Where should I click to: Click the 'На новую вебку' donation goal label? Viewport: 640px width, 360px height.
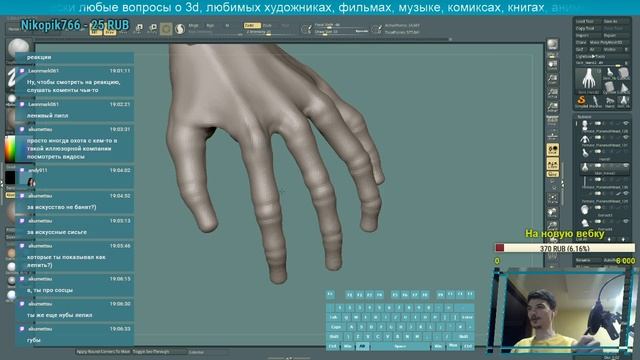pos(564,233)
